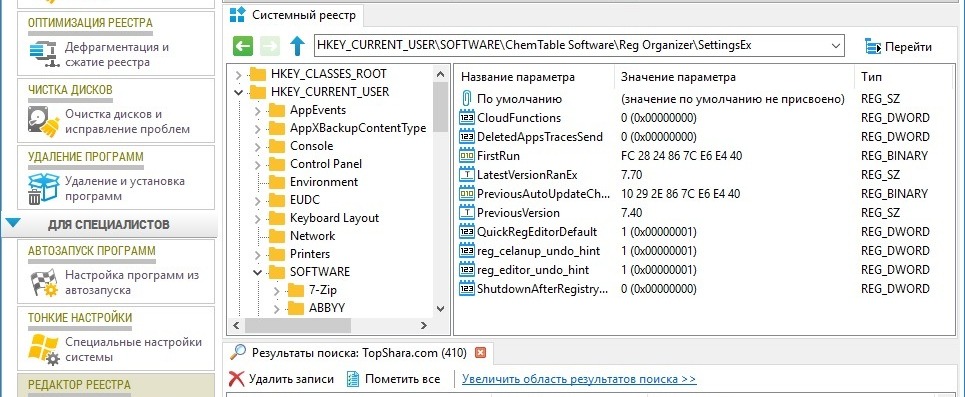Click the Системный реестр tab icon
This screenshot has width=965, height=397.
pos(237,14)
